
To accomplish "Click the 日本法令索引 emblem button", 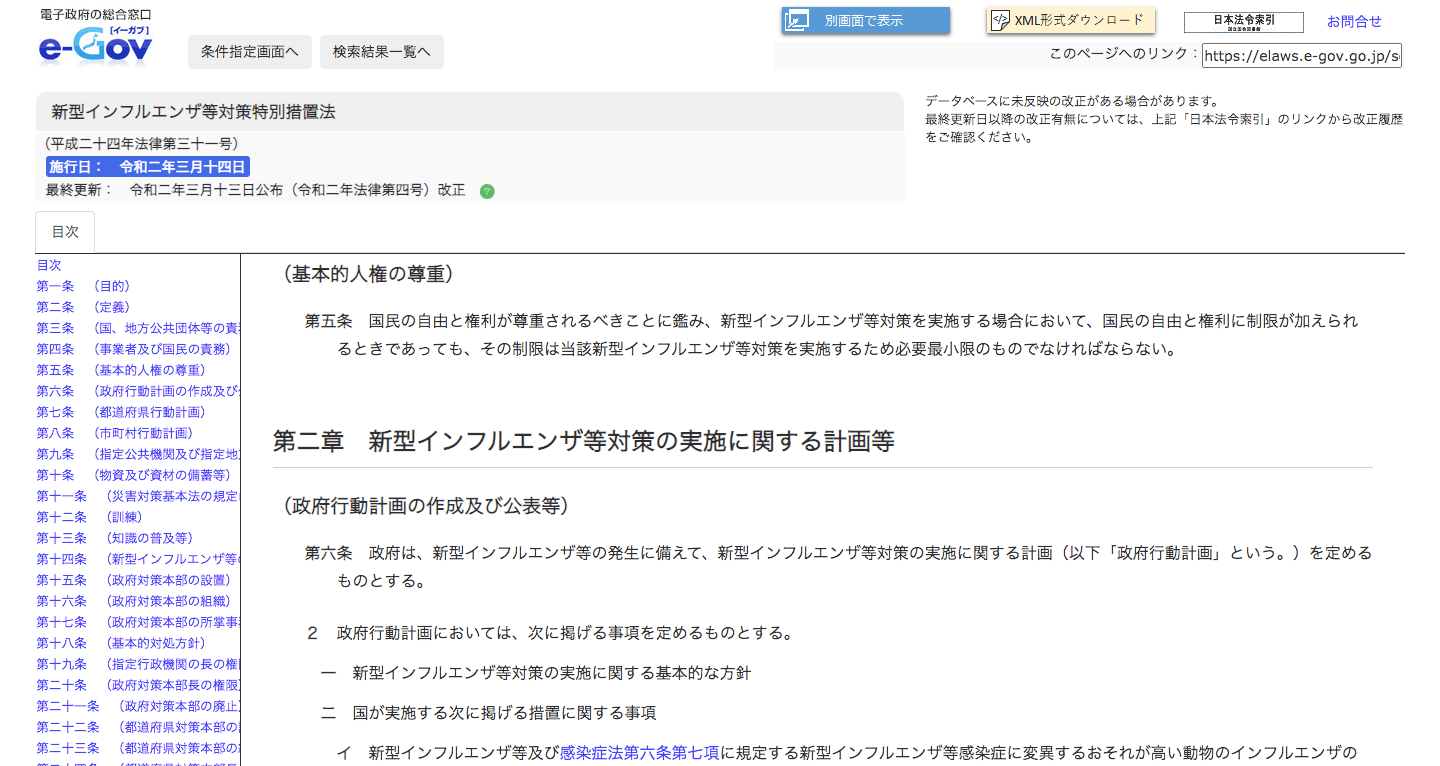I will pyautogui.click(x=1243, y=21).
